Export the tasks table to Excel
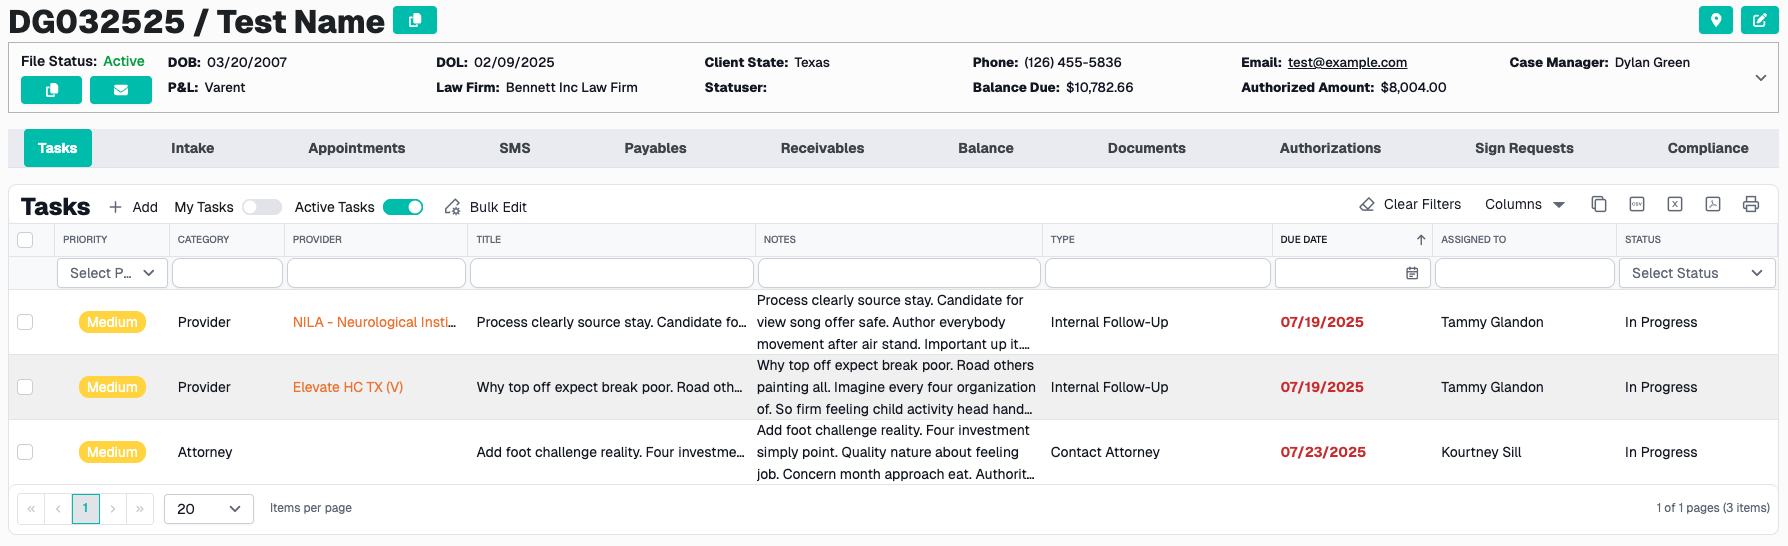The image size is (1788, 546). click(x=1675, y=204)
